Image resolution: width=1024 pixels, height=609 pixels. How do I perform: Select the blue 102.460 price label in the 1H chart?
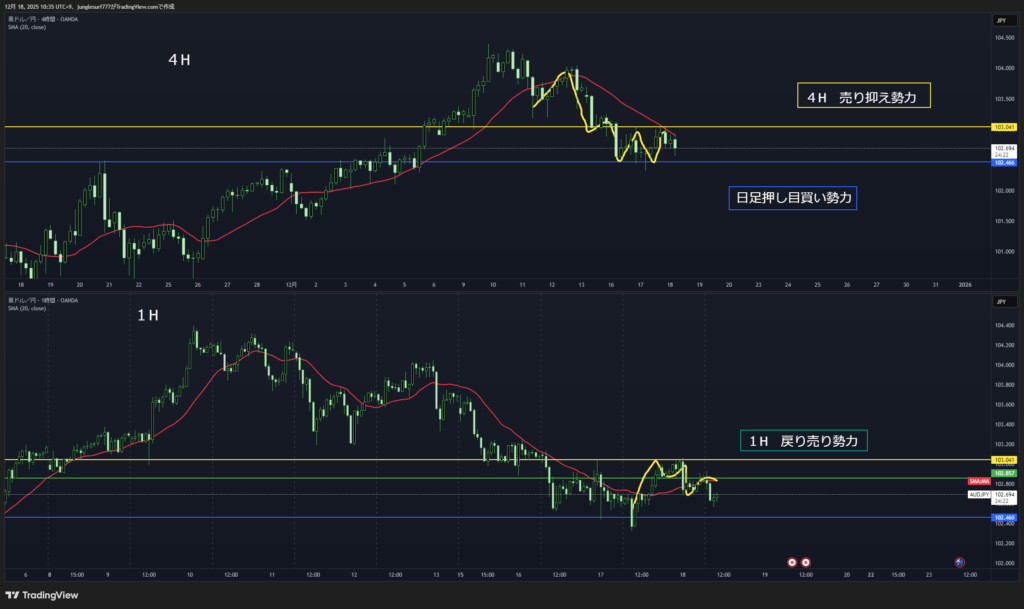coord(1002,518)
